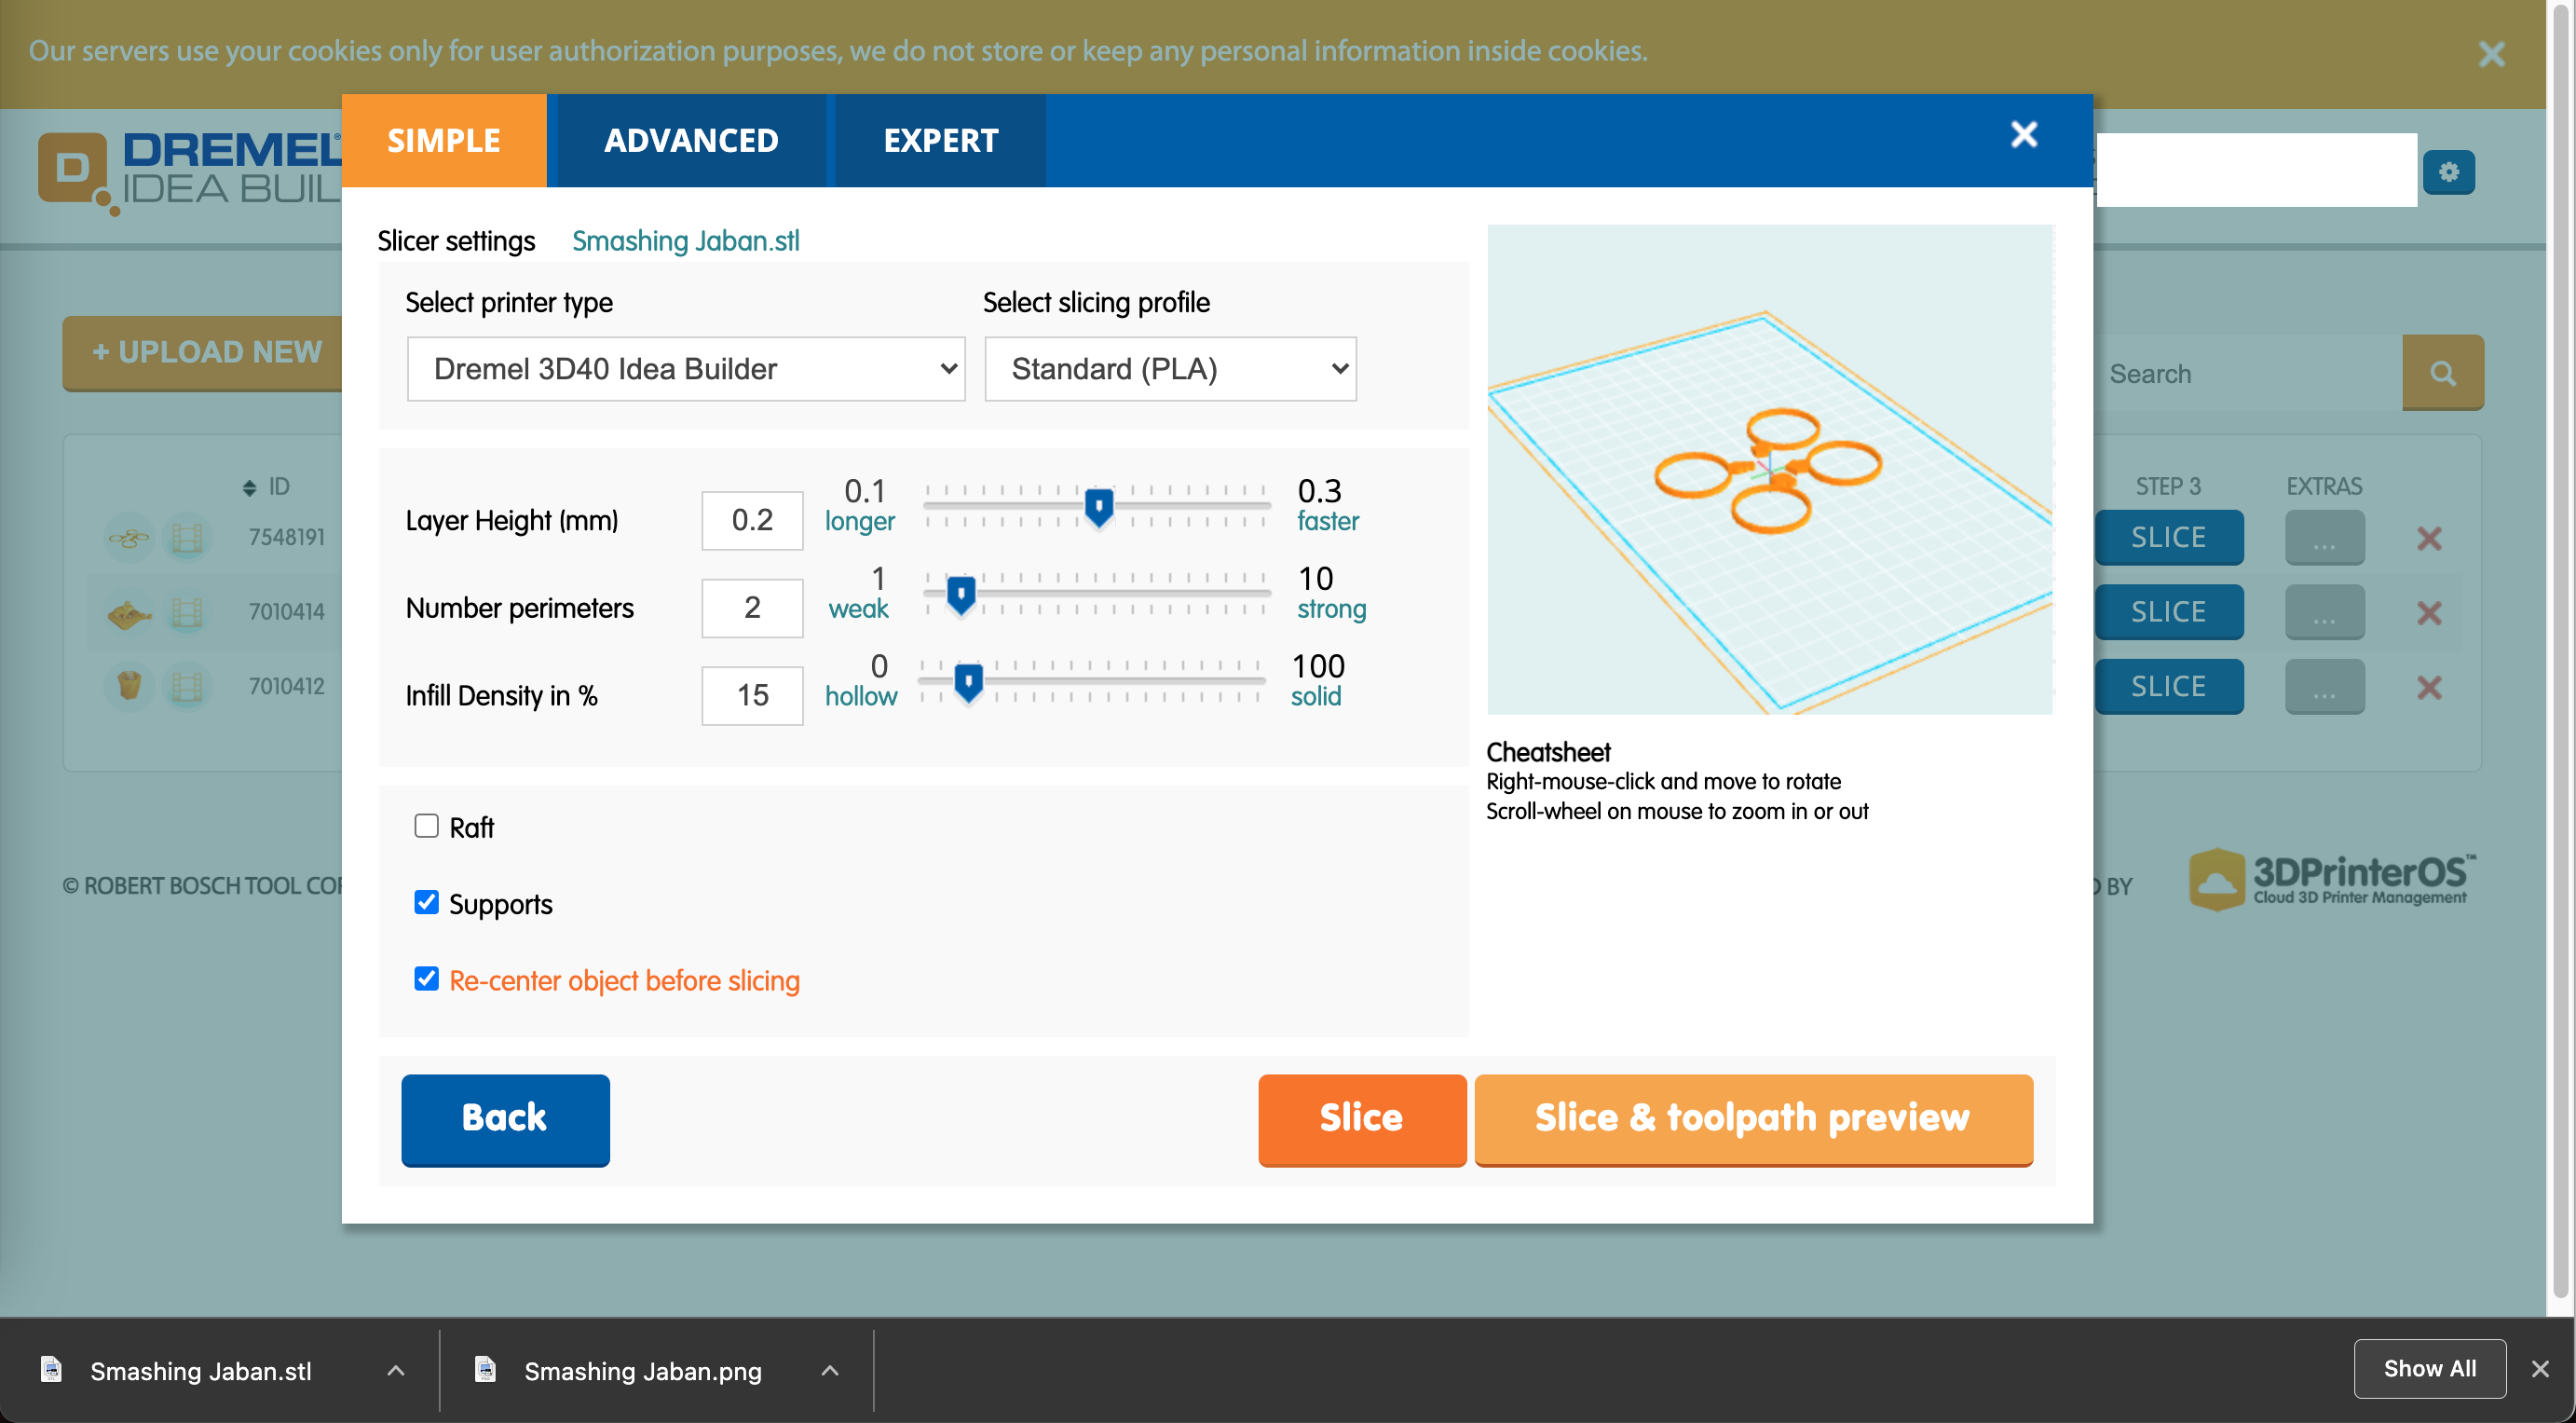Viewport: 2576px width, 1423px height.
Task: Uncheck the Supports checkbox
Action: tap(426, 902)
